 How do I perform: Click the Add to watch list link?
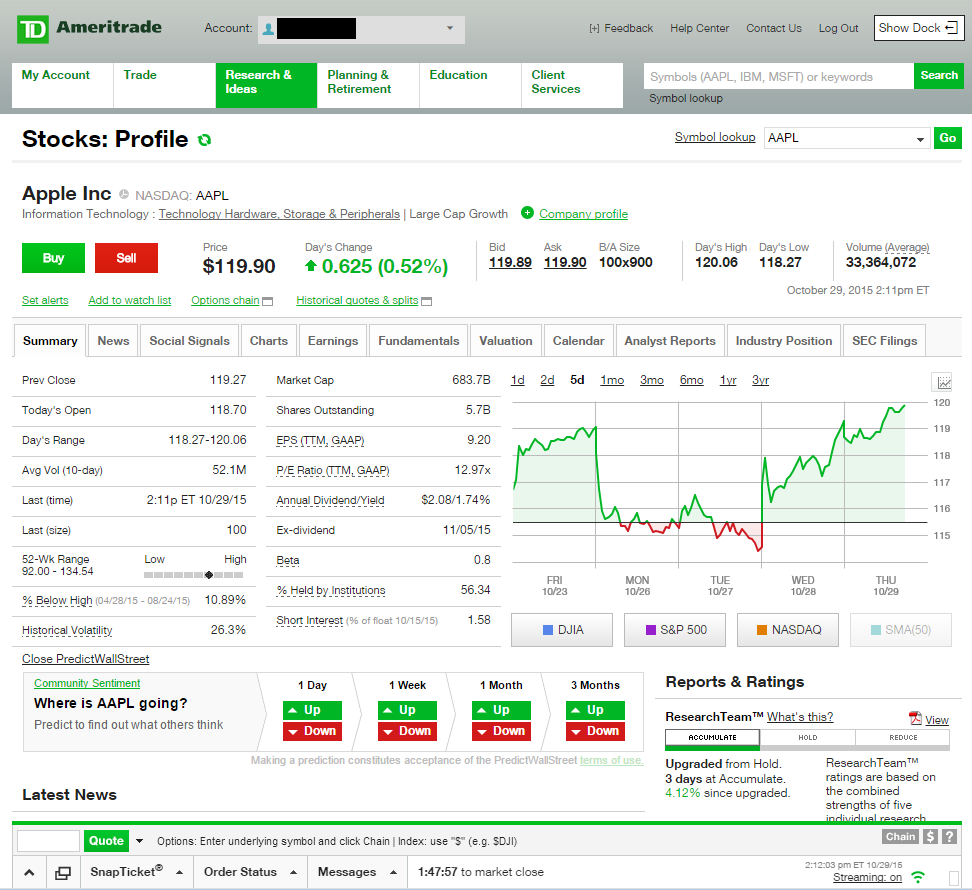(x=129, y=300)
